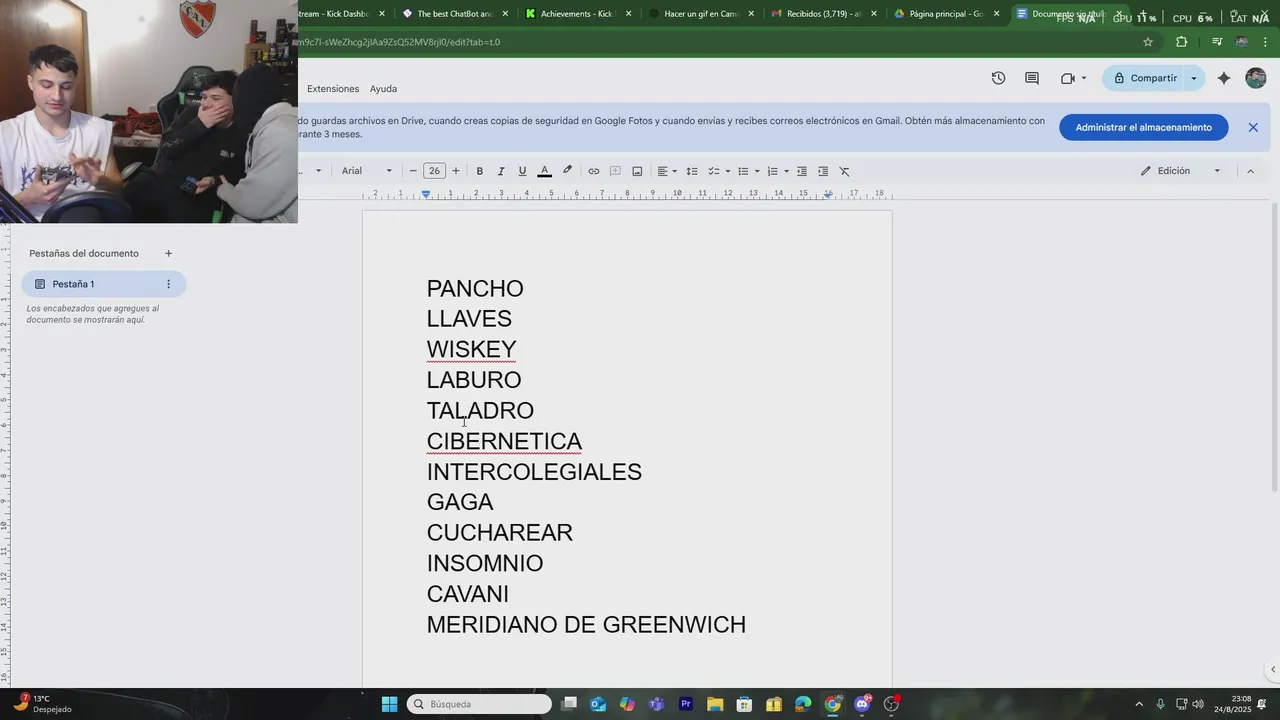
Task: Decrease the paragraph indent
Action: (801, 171)
